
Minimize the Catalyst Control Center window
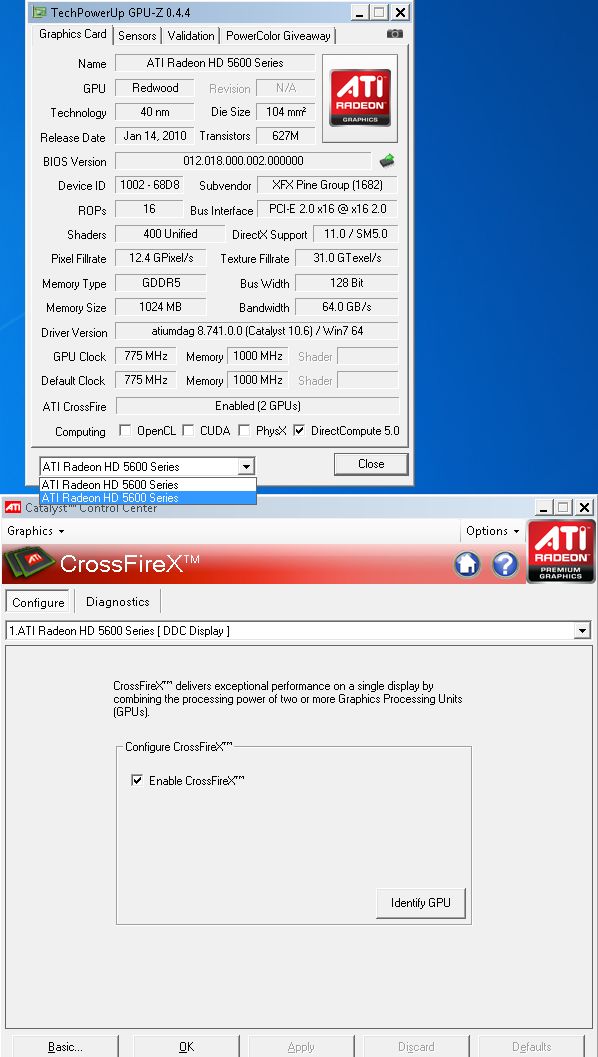click(x=544, y=507)
